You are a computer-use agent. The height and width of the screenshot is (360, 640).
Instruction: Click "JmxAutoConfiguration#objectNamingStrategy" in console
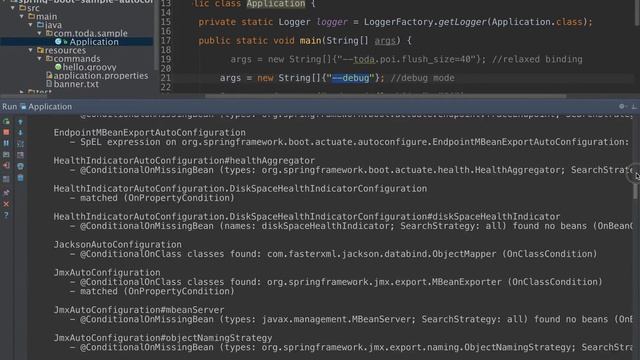click(x=163, y=338)
